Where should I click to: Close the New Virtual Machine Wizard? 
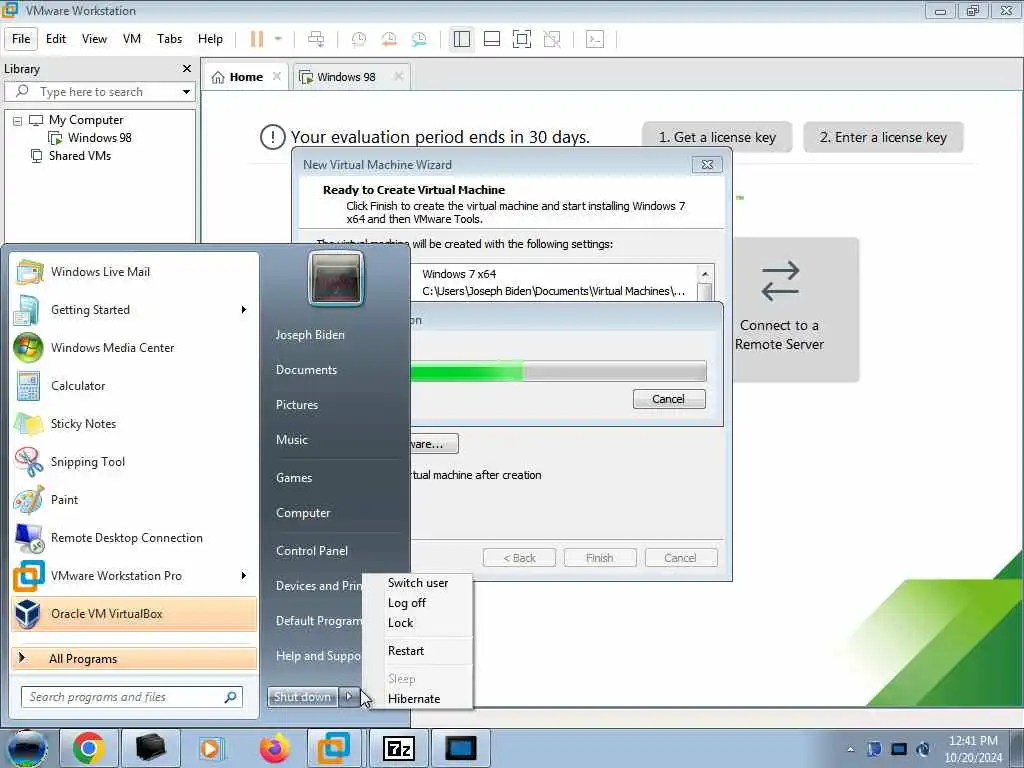click(x=707, y=165)
